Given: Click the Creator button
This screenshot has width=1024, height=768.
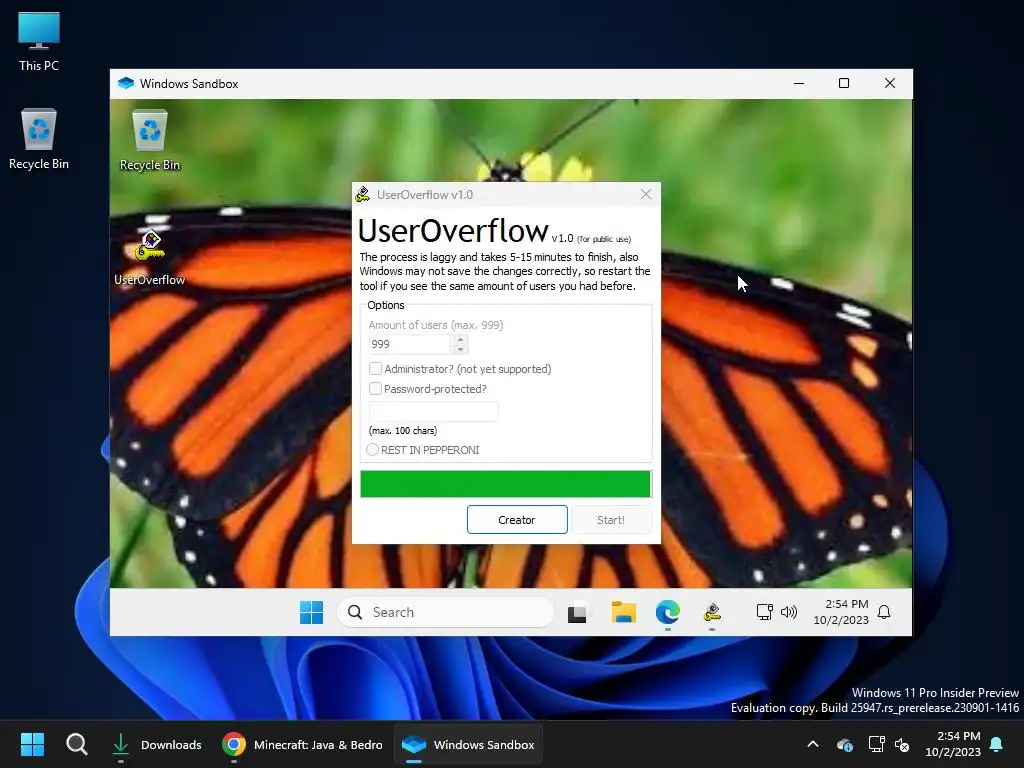Looking at the screenshot, I should 517,520.
